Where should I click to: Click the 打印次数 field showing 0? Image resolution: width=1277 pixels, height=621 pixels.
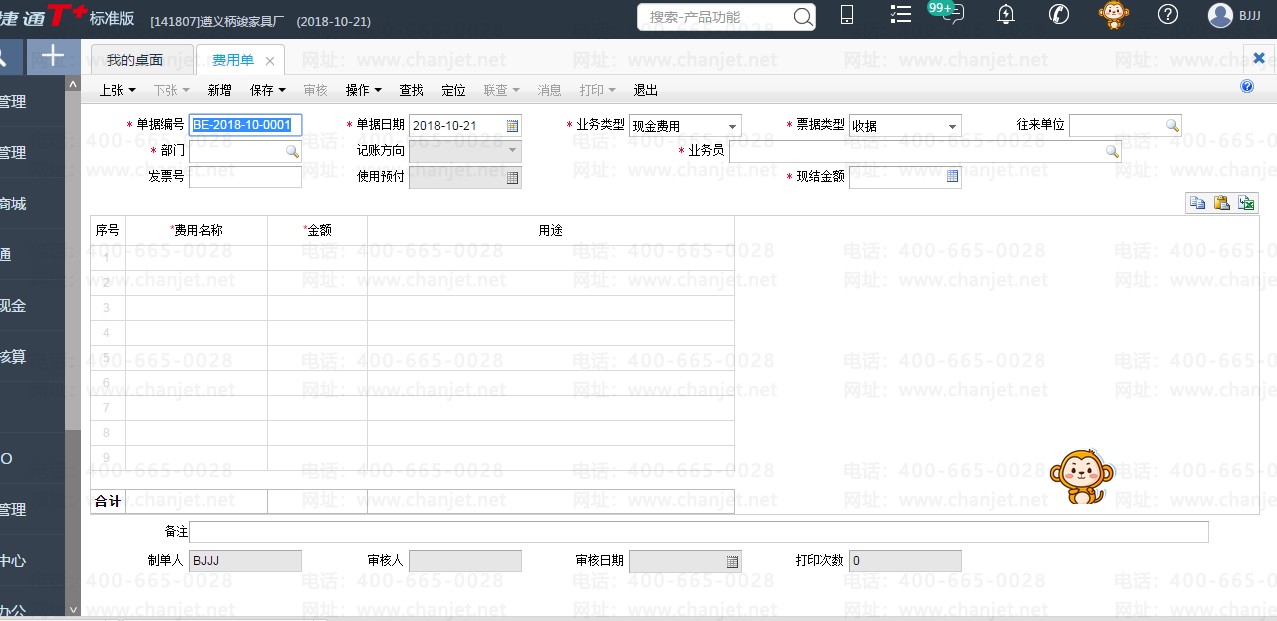coord(905,561)
